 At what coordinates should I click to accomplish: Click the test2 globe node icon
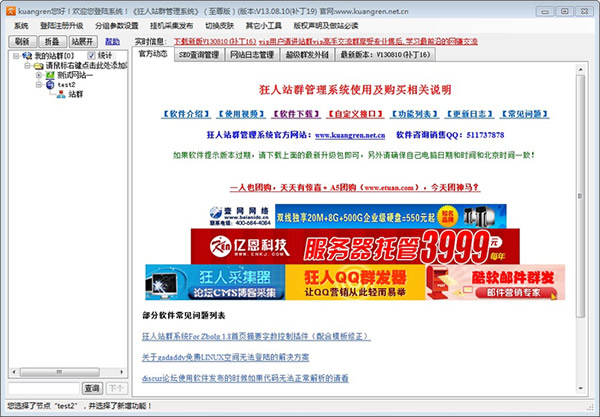(x=50, y=85)
